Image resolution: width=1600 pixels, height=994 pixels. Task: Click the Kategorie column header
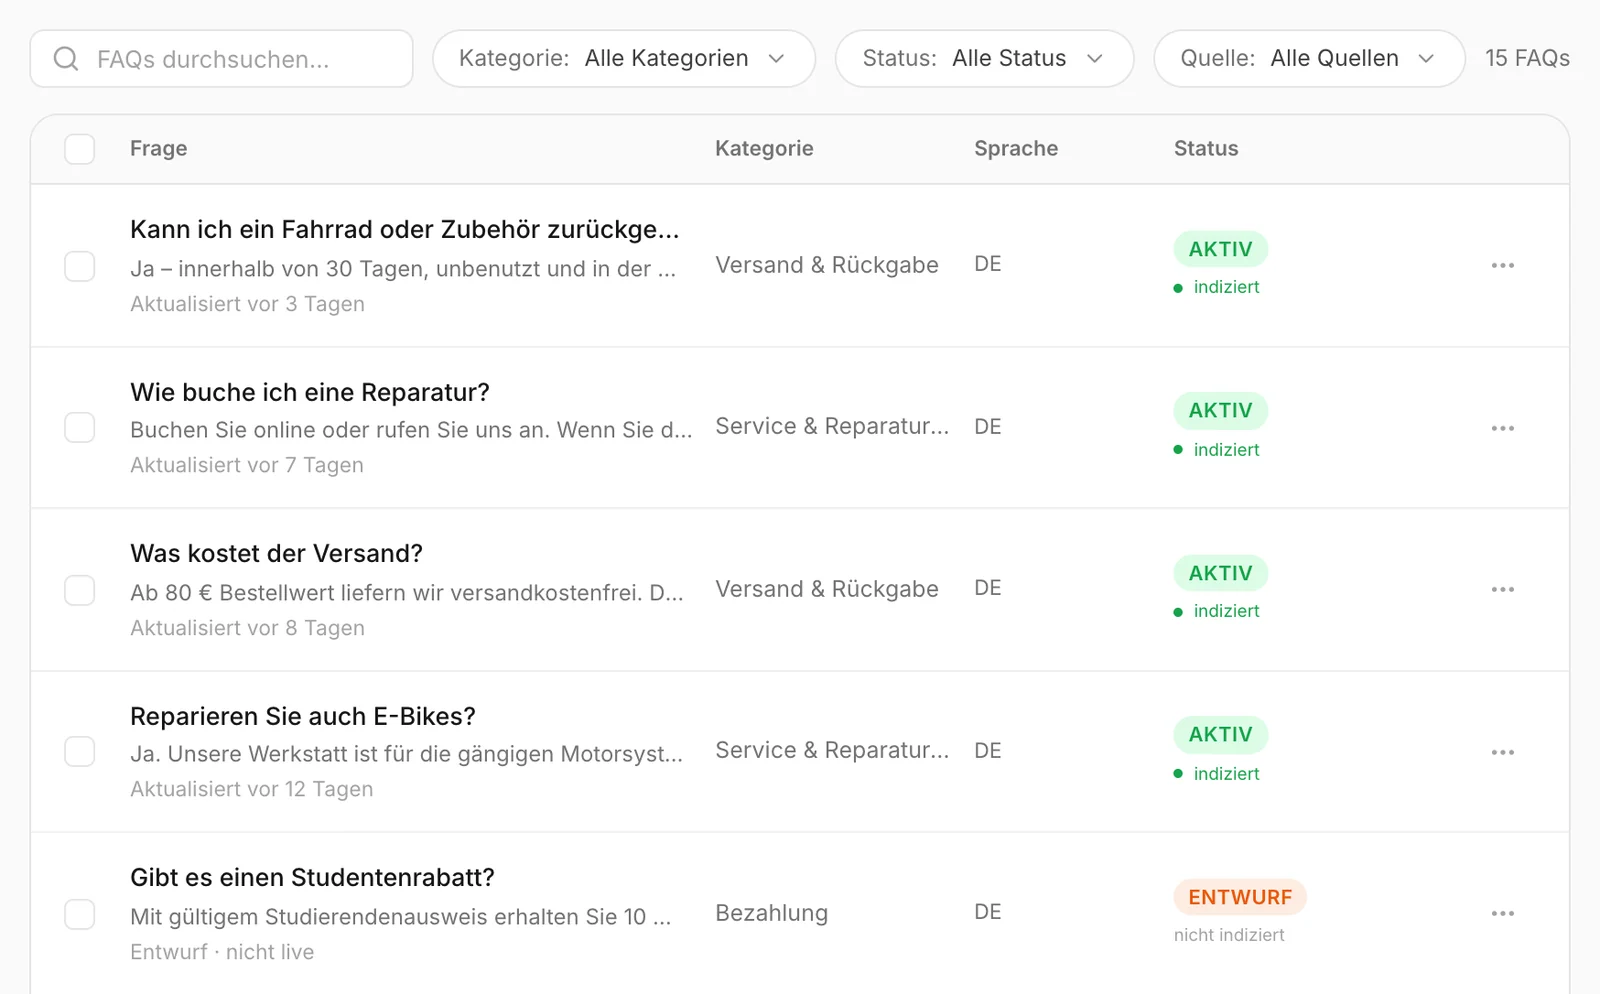pyautogui.click(x=764, y=149)
